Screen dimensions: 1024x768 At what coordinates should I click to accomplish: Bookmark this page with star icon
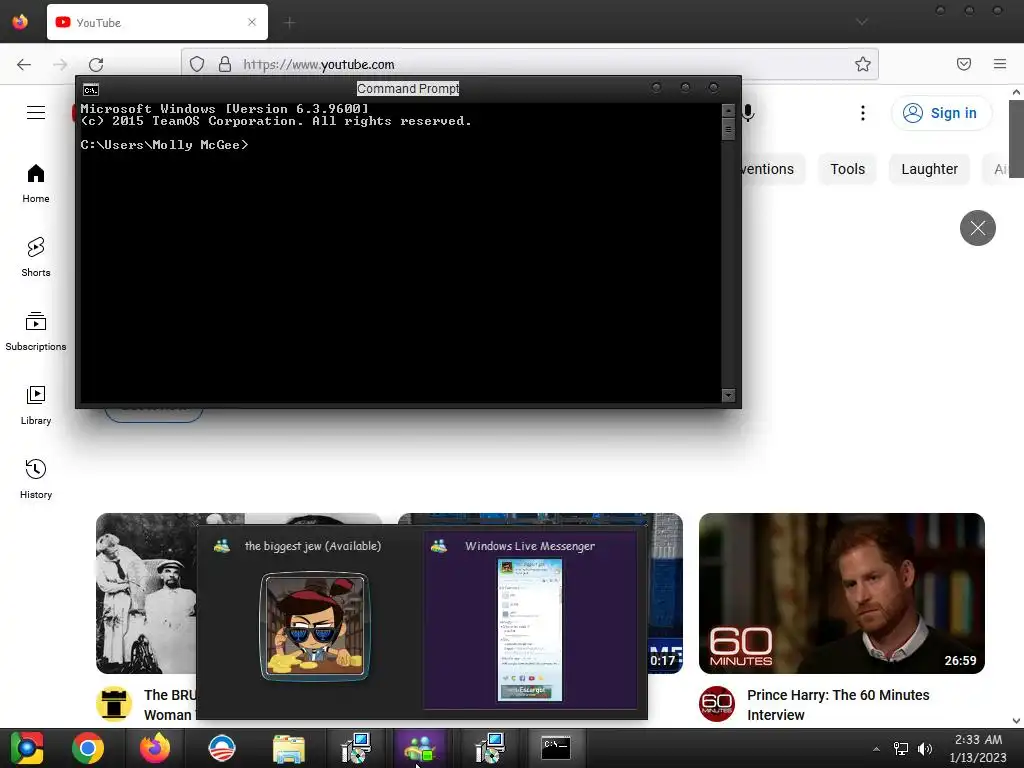(x=863, y=64)
